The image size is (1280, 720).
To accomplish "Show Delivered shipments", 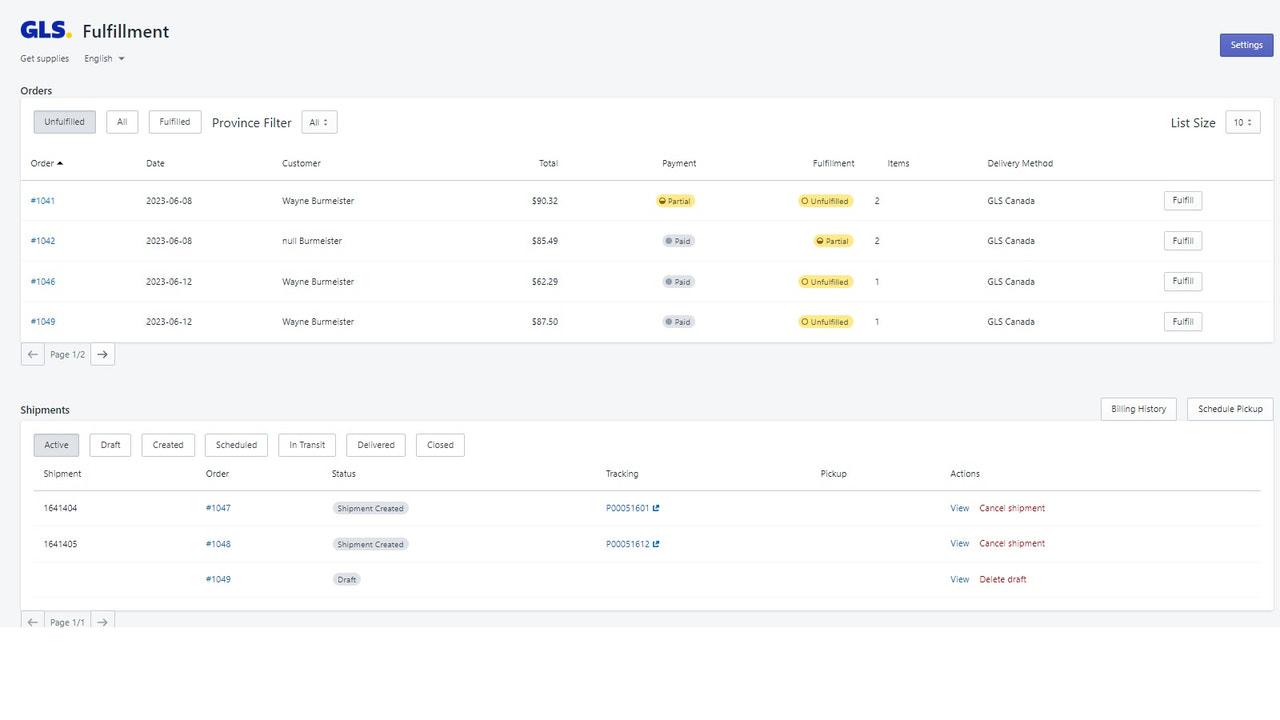I will [375, 444].
